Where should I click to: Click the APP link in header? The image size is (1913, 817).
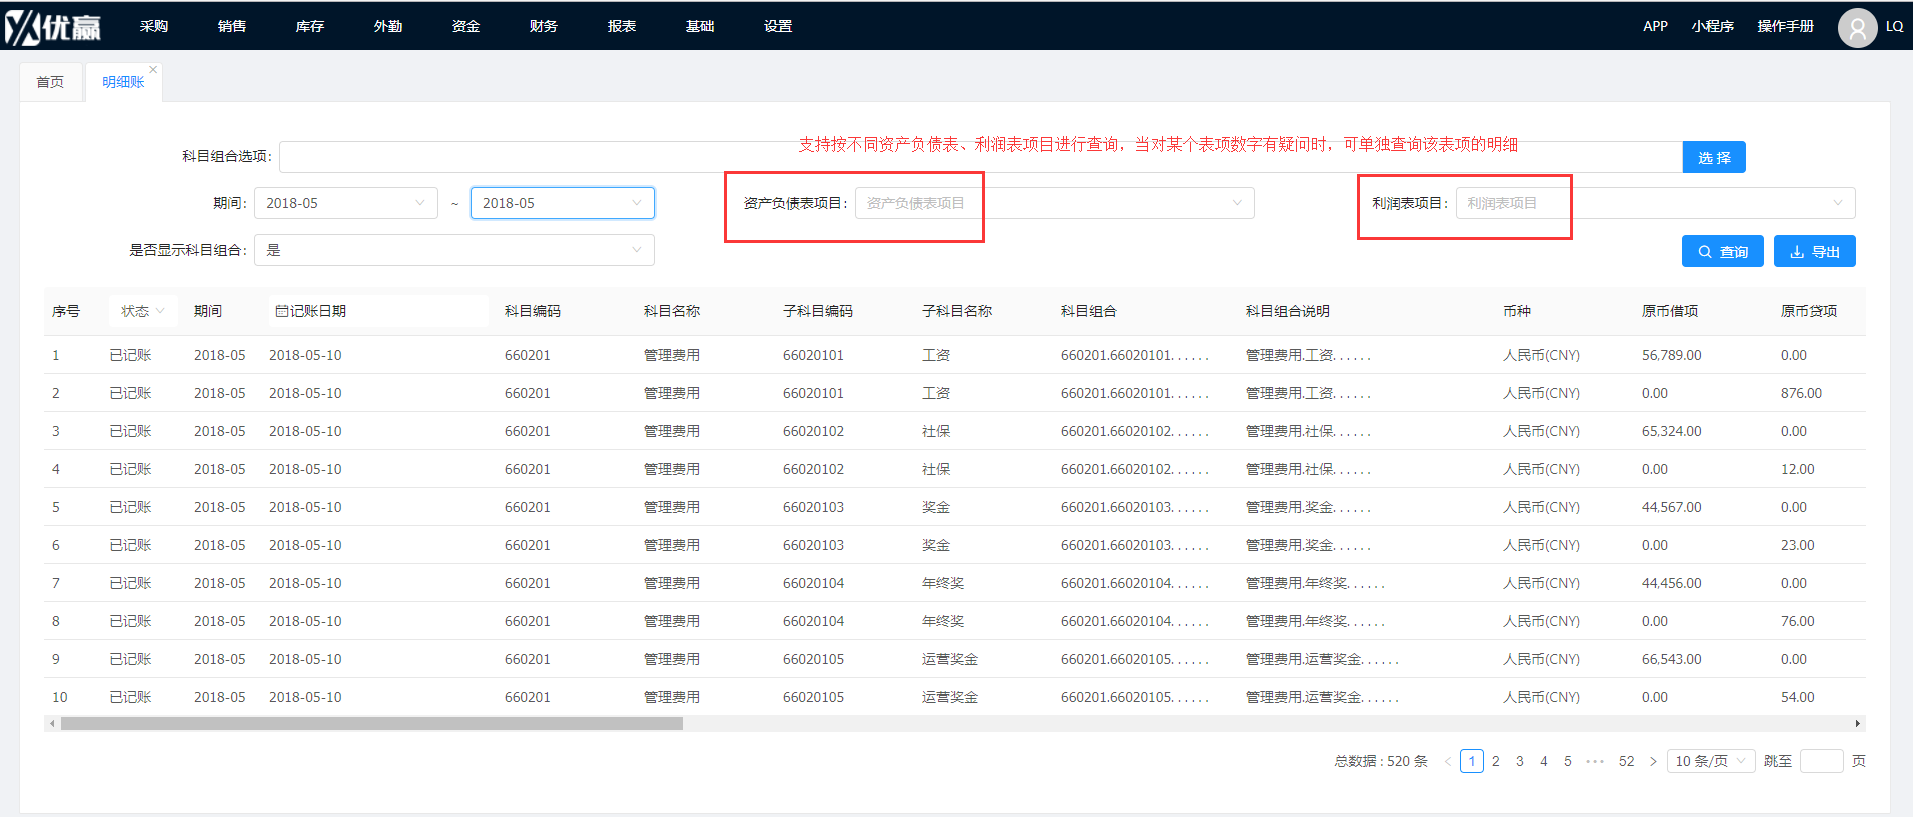(x=1655, y=26)
